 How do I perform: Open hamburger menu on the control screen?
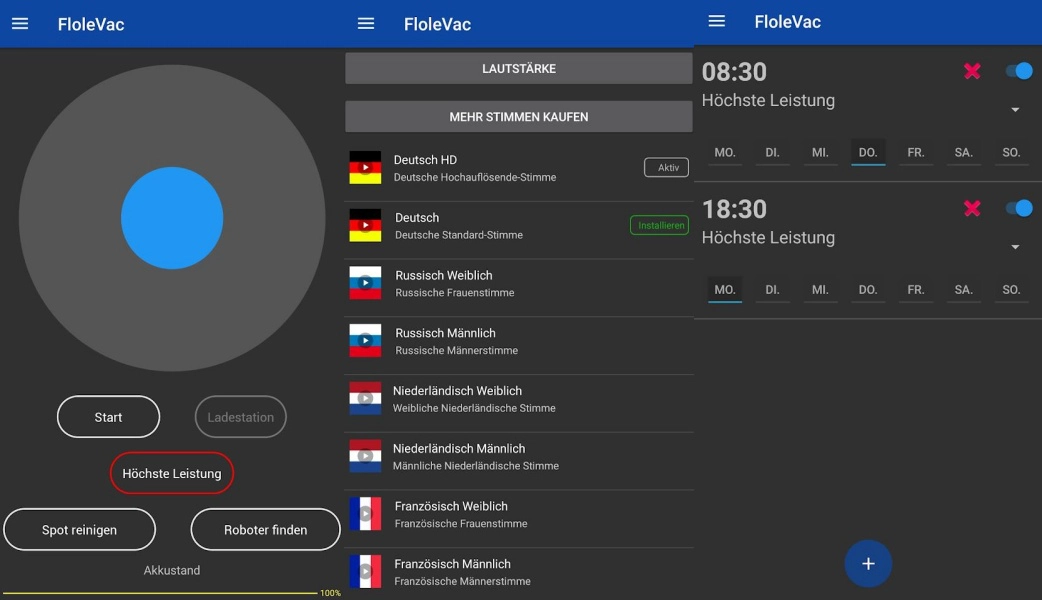pos(20,24)
